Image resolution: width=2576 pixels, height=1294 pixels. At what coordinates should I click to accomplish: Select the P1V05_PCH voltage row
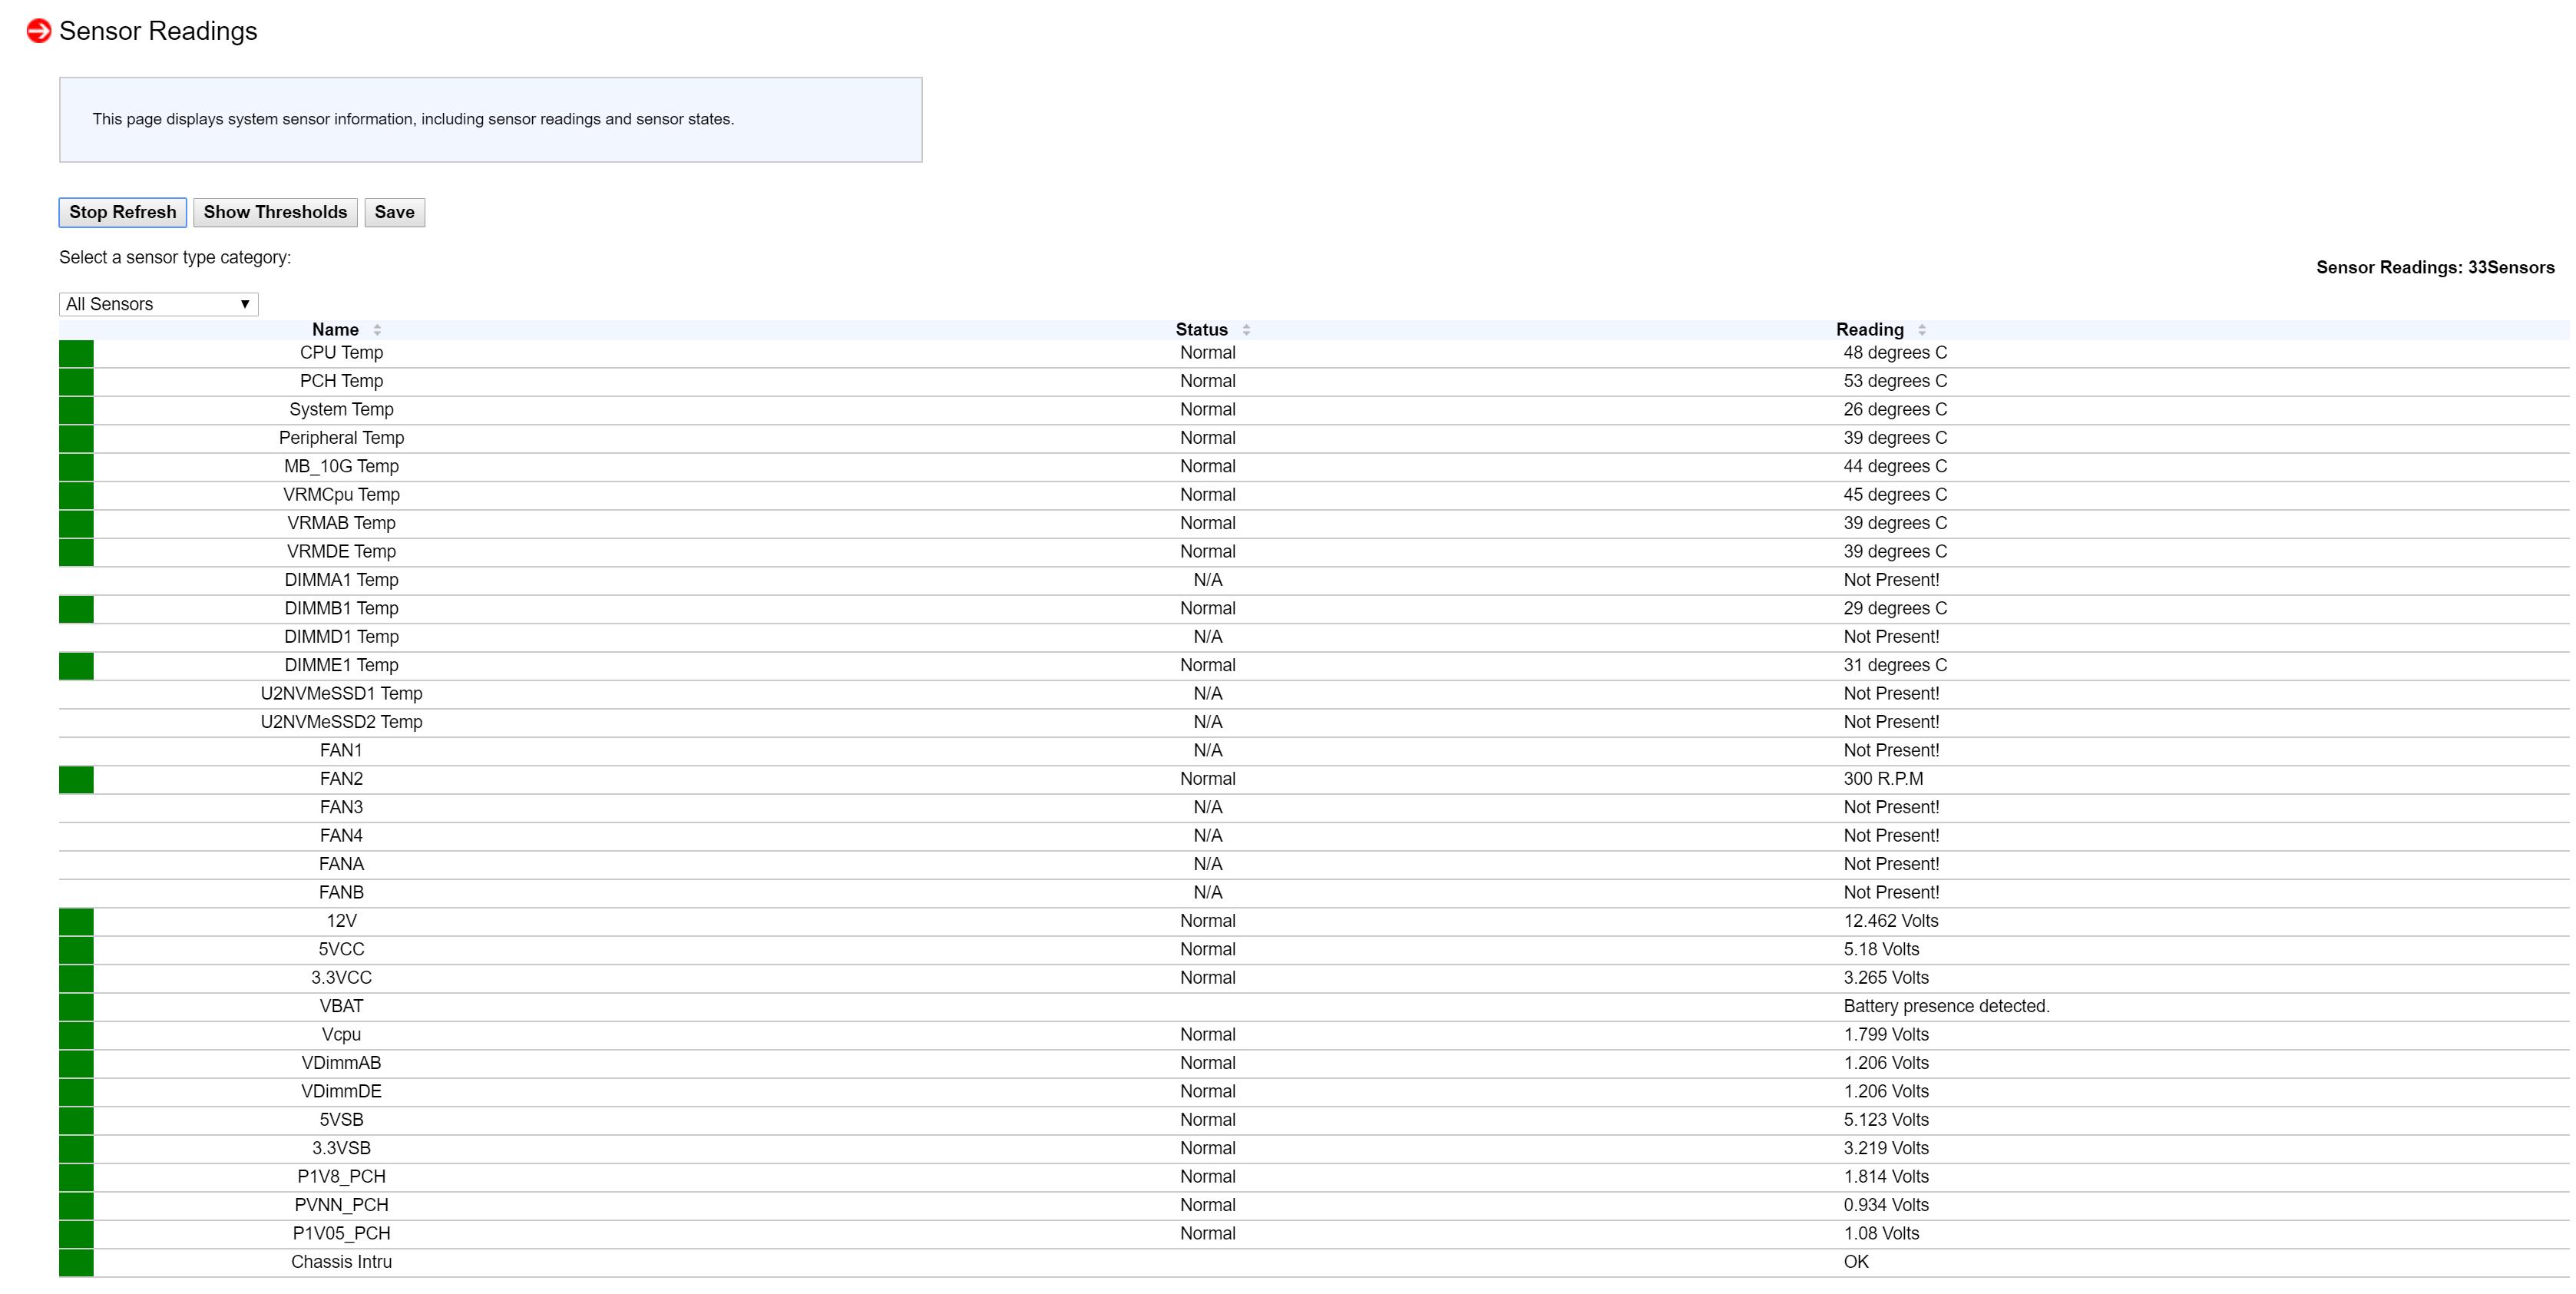tap(341, 1233)
